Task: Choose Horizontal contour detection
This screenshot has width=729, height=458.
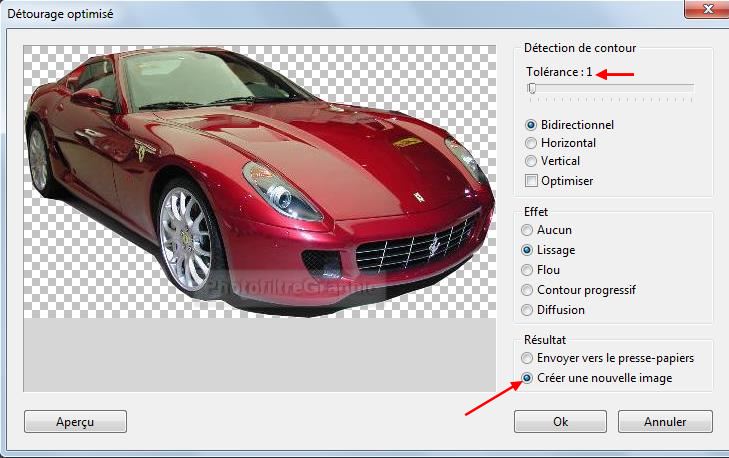Action: [531, 143]
